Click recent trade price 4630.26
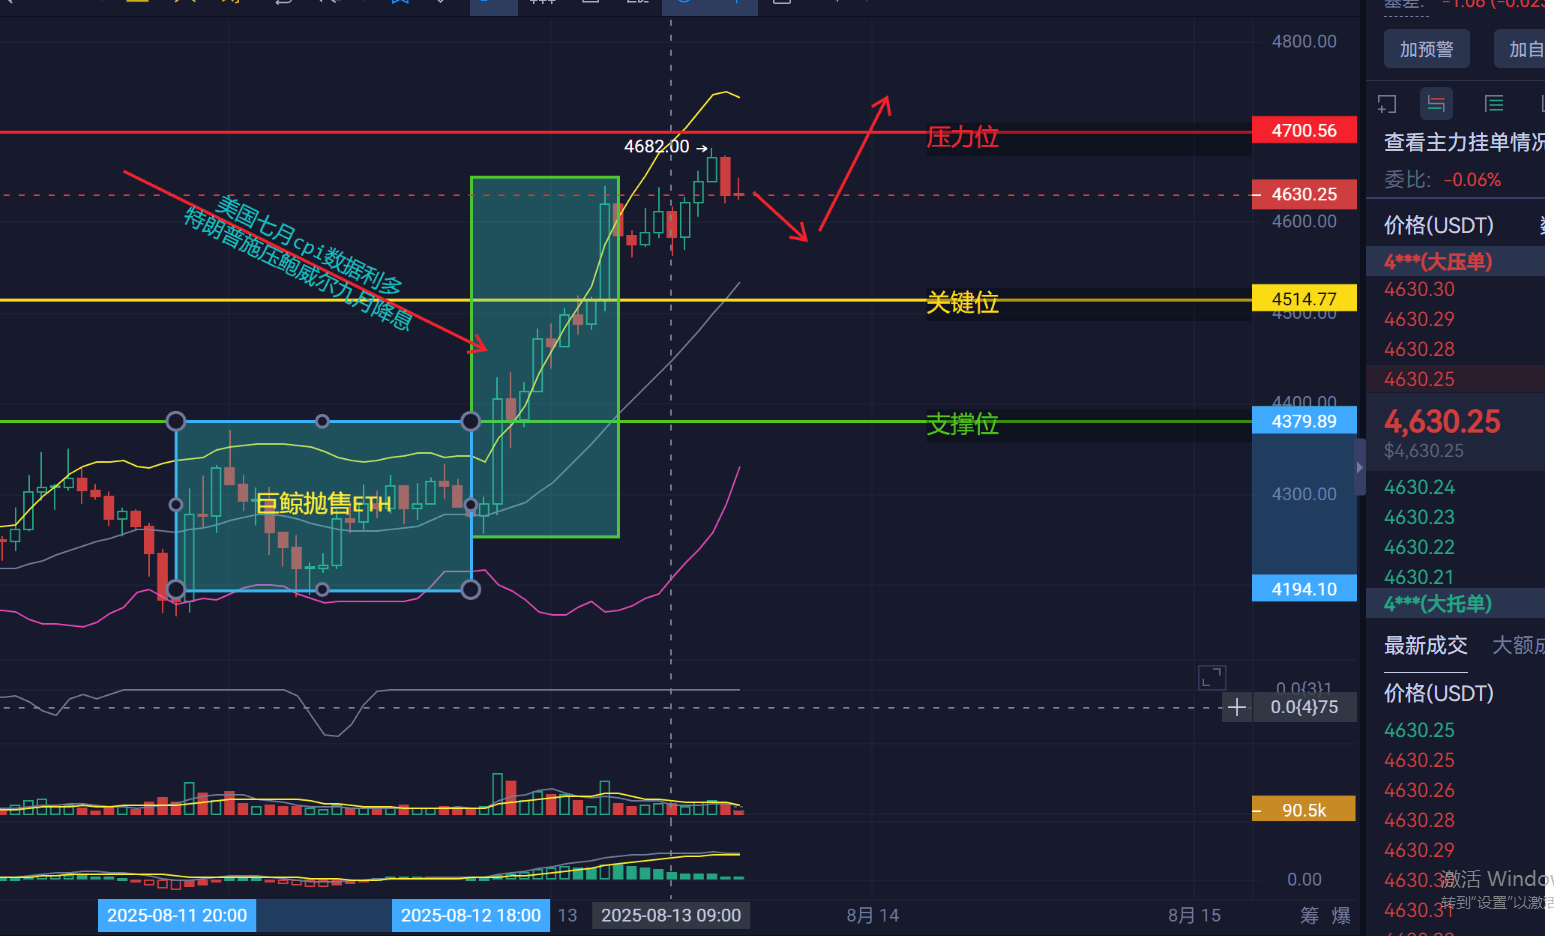Viewport: 1554px width, 936px height. [1419, 790]
